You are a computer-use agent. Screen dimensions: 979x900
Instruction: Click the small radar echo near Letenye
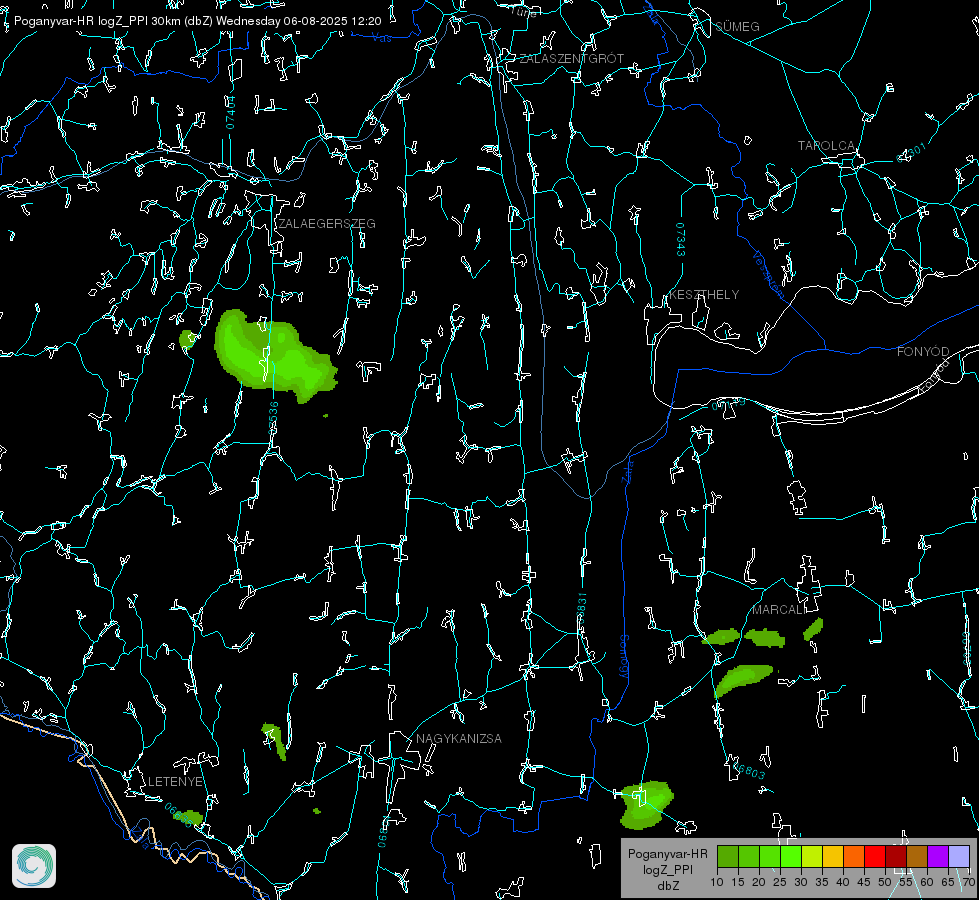point(189,818)
